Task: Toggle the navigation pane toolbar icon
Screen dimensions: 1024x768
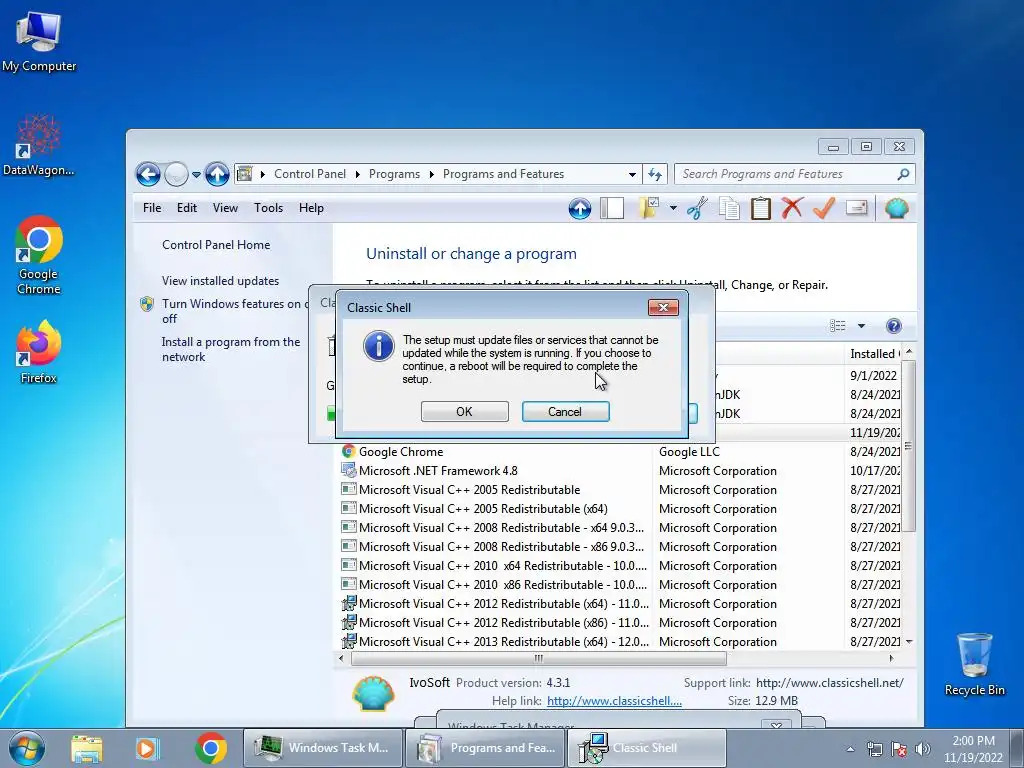Action: [x=612, y=209]
